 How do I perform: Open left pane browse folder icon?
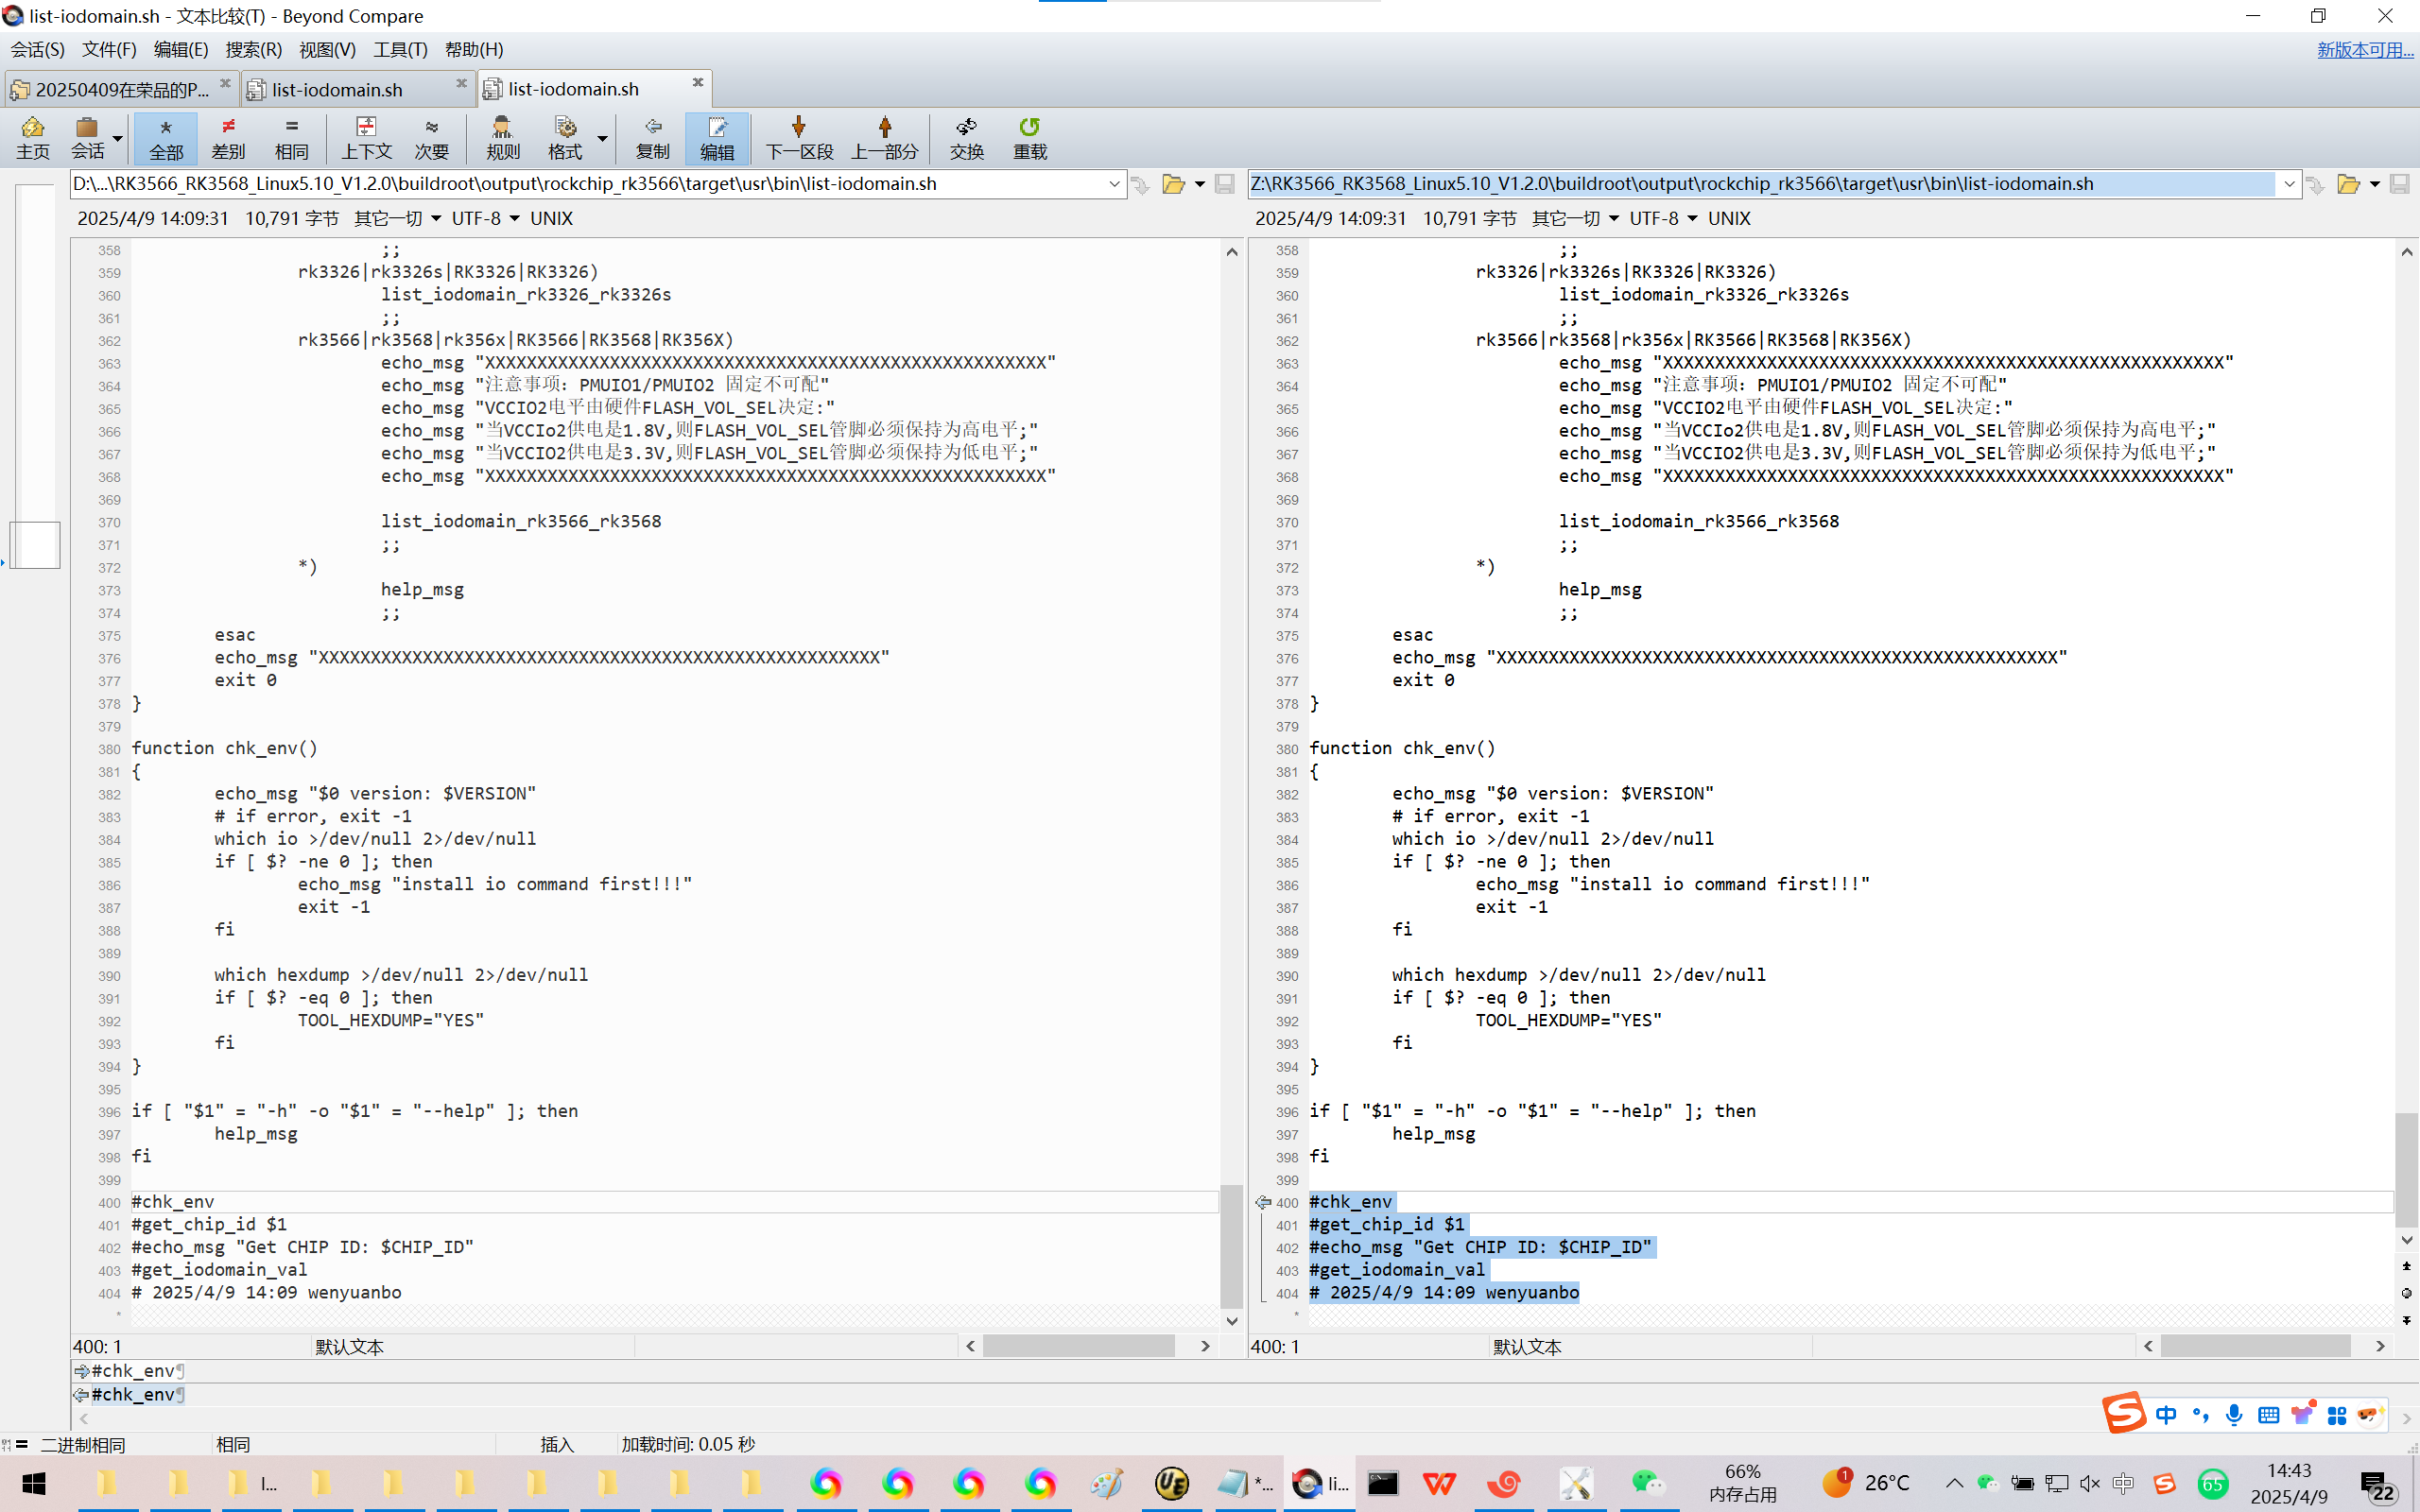pos(1173,184)
